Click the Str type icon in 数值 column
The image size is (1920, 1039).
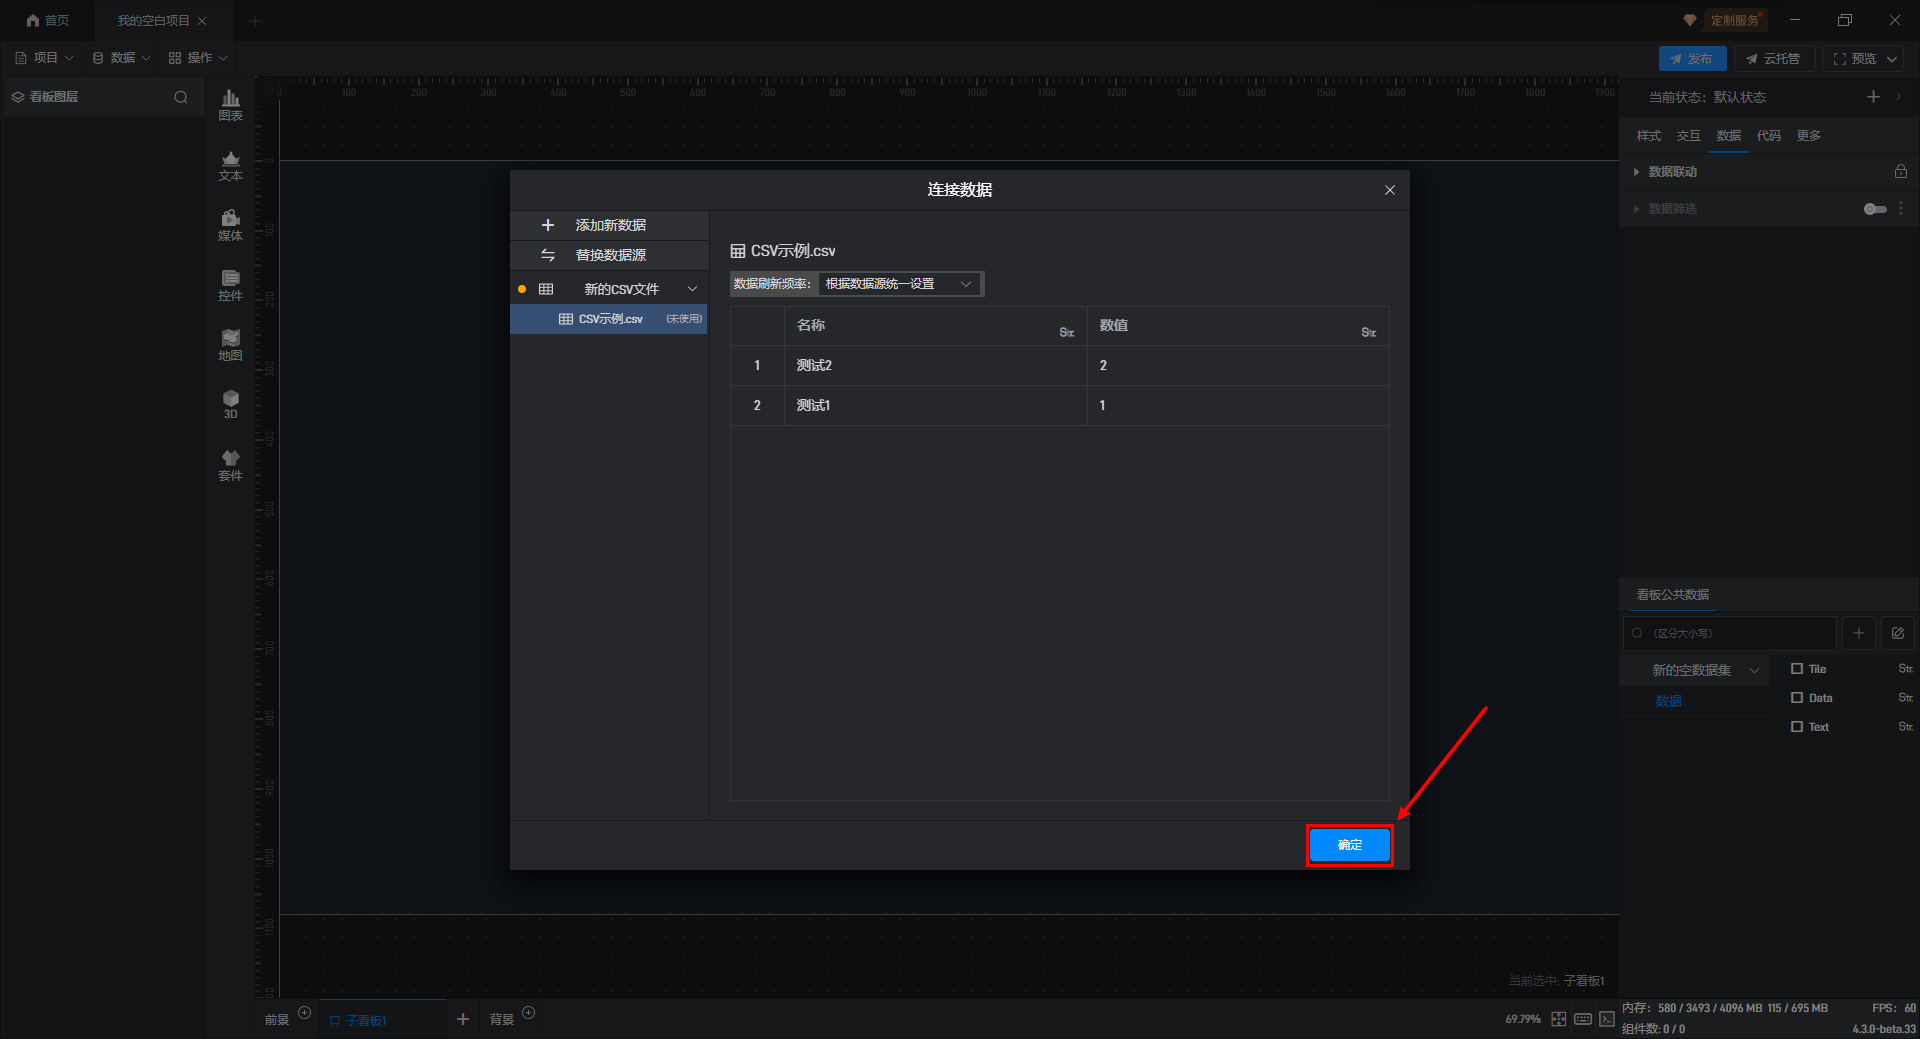pos(1368,332)
